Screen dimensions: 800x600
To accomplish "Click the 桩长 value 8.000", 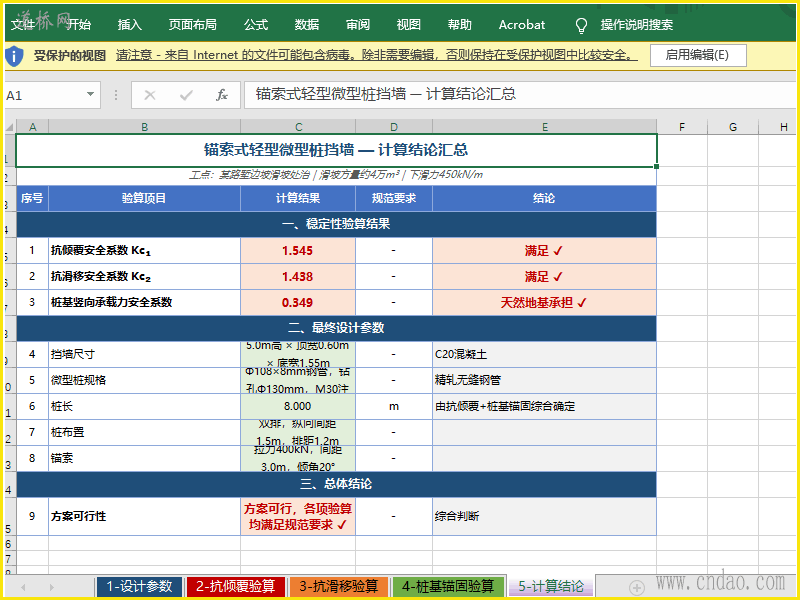I will point(298,406).
